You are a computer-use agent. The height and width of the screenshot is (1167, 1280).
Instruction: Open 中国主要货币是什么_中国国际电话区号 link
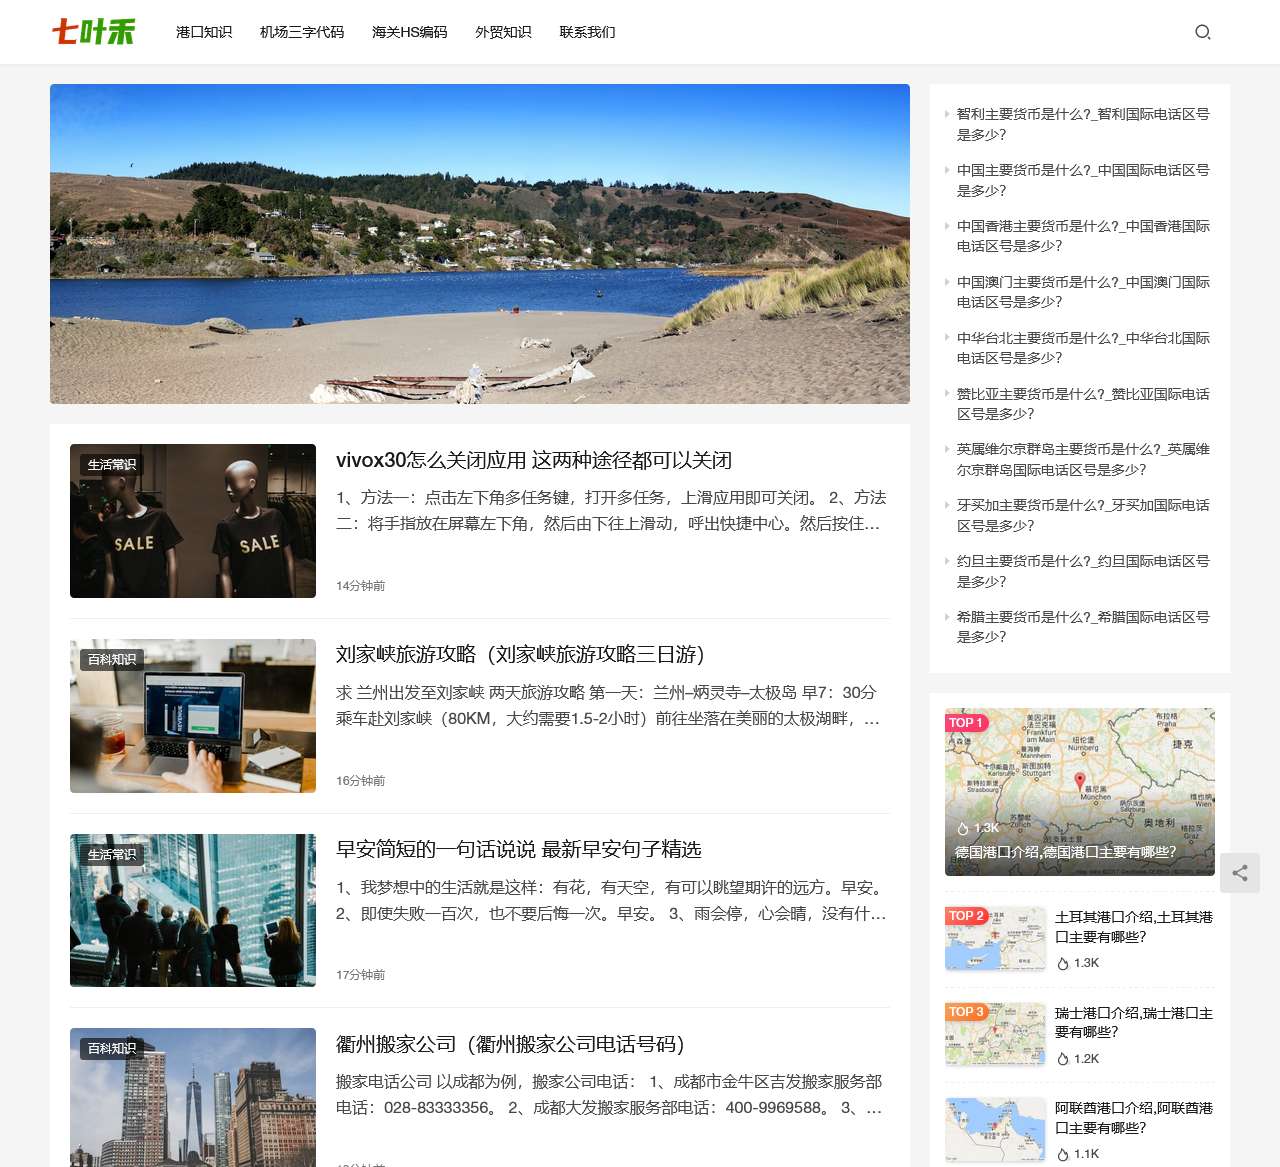[1083, 180]
